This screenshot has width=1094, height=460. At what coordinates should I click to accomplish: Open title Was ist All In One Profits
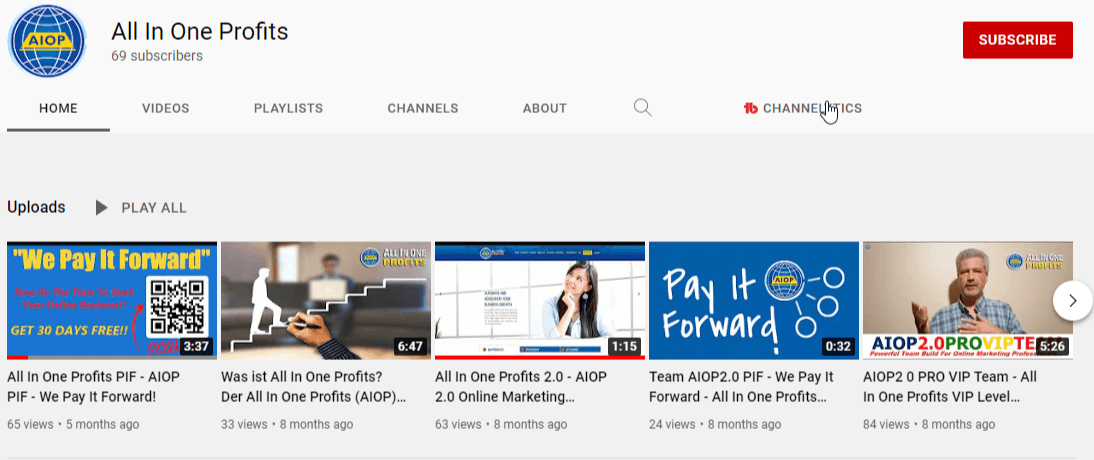[313, 387]
